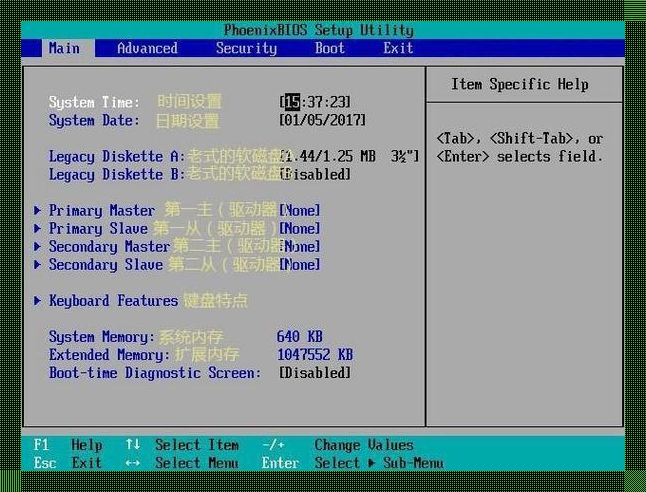Screen dimensions: 646x492
Task: Expand Keyboard Features arrow
Action: click(x=37, y=300)
